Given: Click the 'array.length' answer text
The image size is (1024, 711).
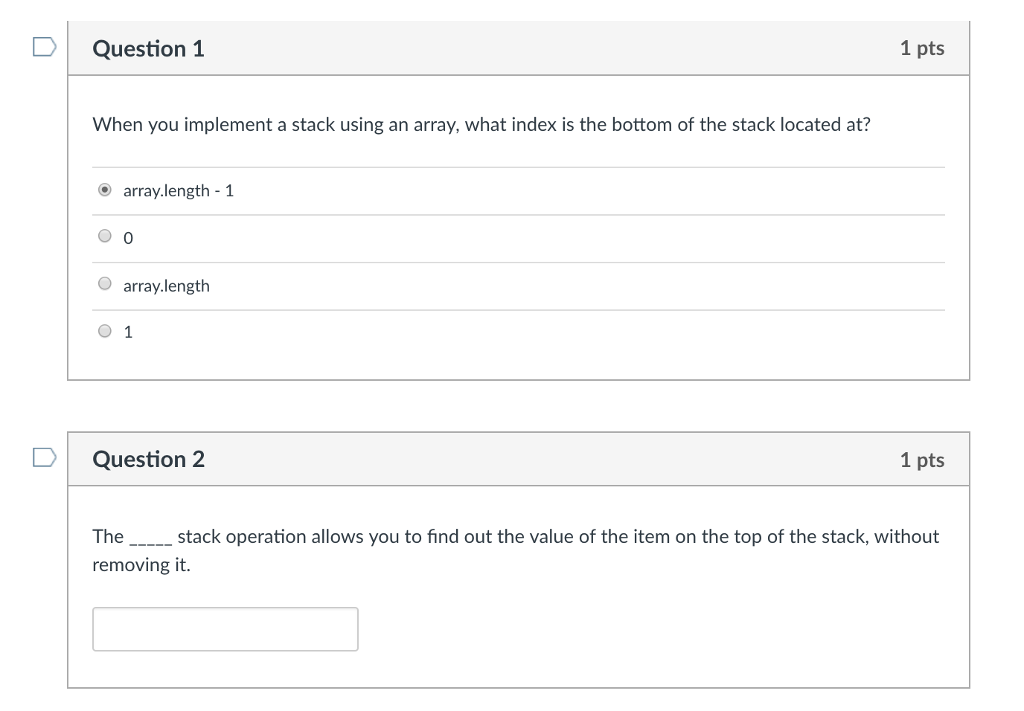Looking at the screenshot, I should [165, 285].
